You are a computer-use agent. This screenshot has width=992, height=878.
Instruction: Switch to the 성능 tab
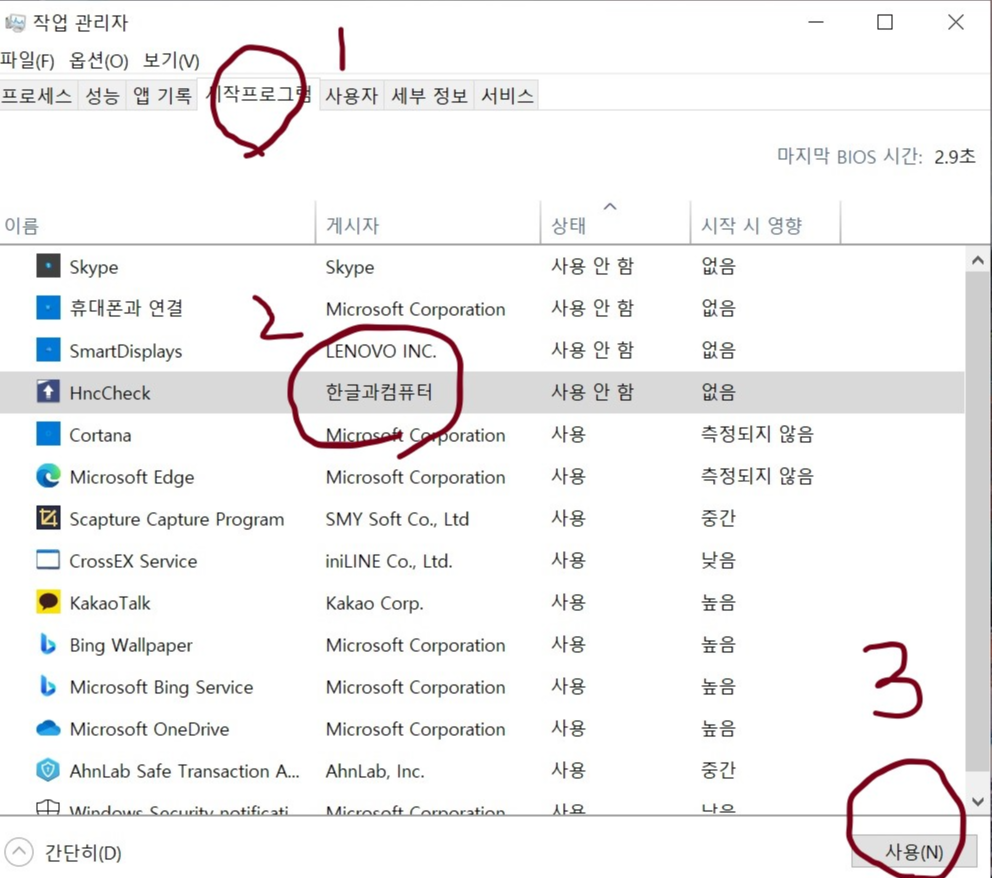click(x=102, y=96)
